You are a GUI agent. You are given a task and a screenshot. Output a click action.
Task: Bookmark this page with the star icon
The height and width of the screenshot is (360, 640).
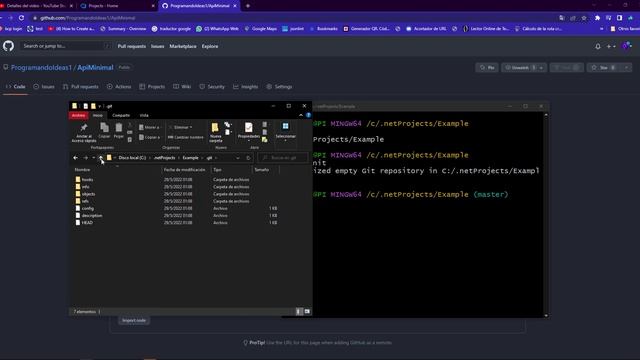coord(584,18)
